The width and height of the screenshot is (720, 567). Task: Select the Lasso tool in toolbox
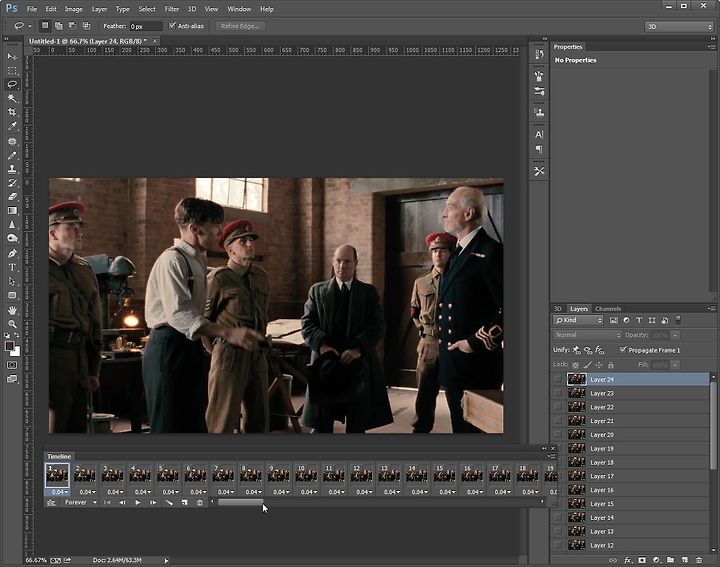pos(12,84)
